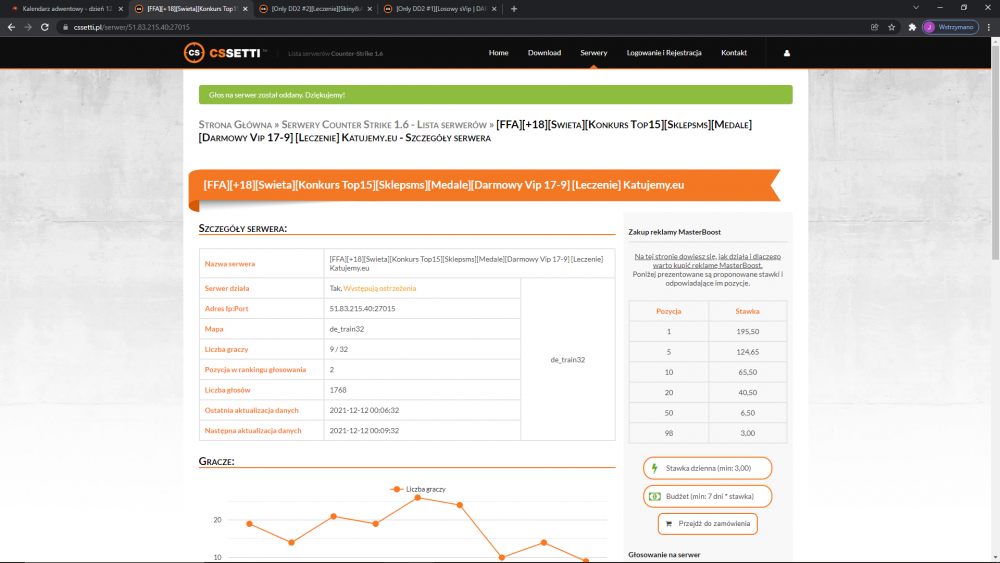Close the [Only DD2 #1] tab
Screen dimensions: 1000x563
(x=494, y=9)
